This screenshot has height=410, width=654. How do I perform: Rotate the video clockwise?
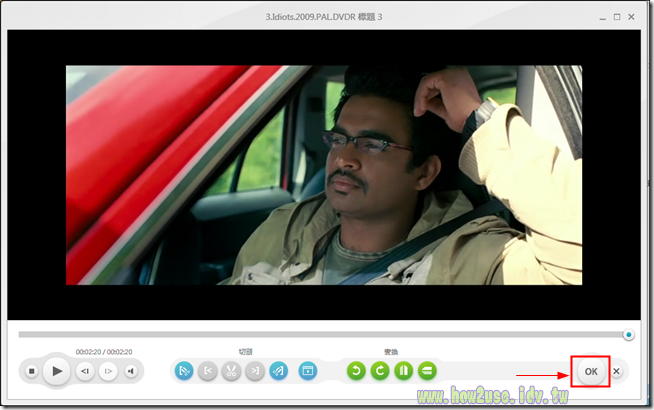380,371
